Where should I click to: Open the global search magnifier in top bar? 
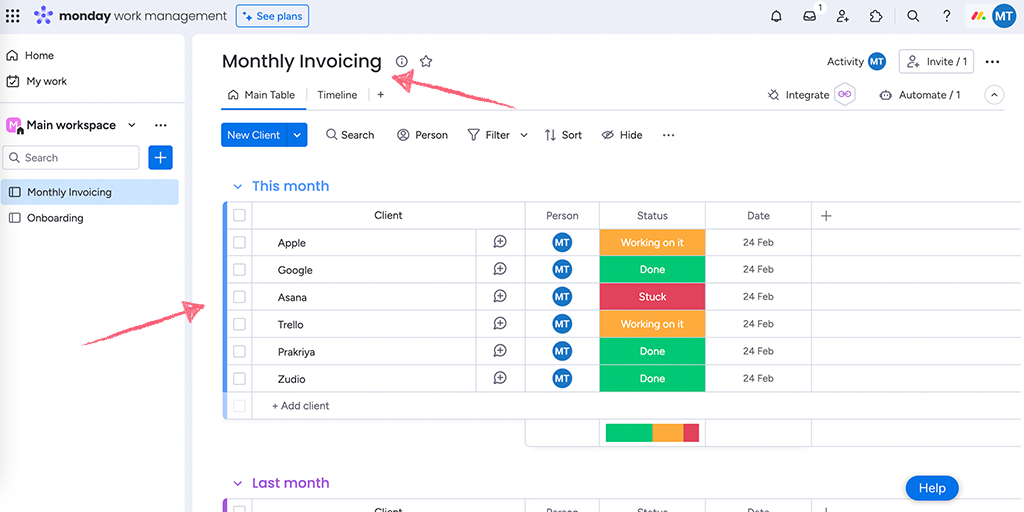(913, 16)
